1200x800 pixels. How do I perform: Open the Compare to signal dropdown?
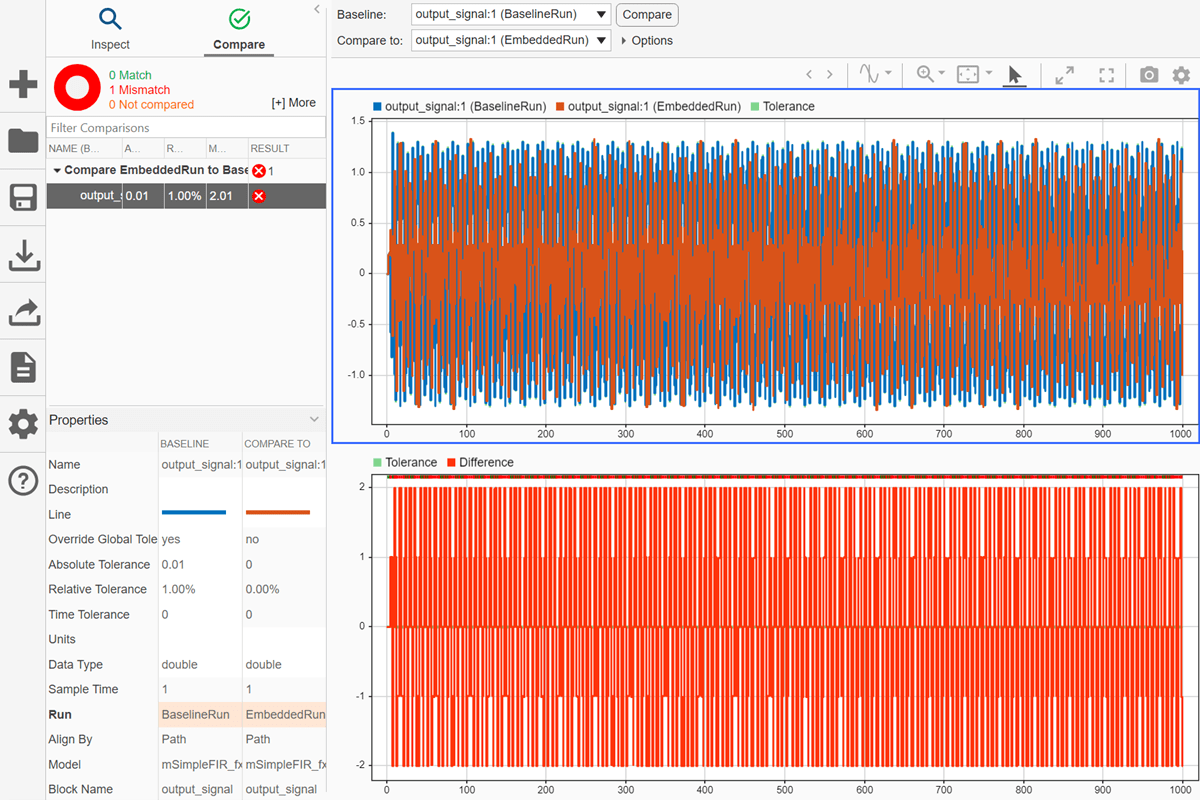click(x=511, y=41)
